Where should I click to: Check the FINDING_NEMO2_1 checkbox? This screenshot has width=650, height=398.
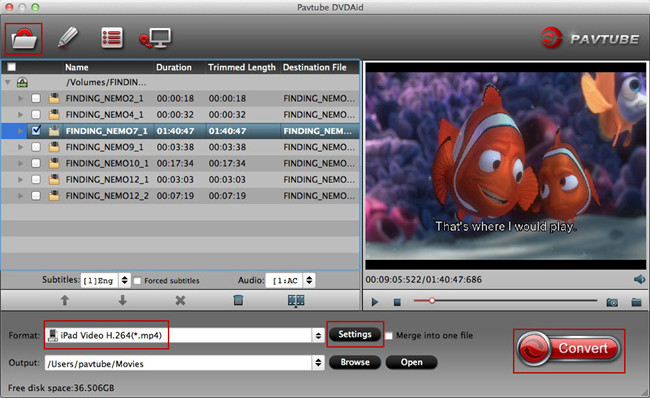tap(36, 98)
